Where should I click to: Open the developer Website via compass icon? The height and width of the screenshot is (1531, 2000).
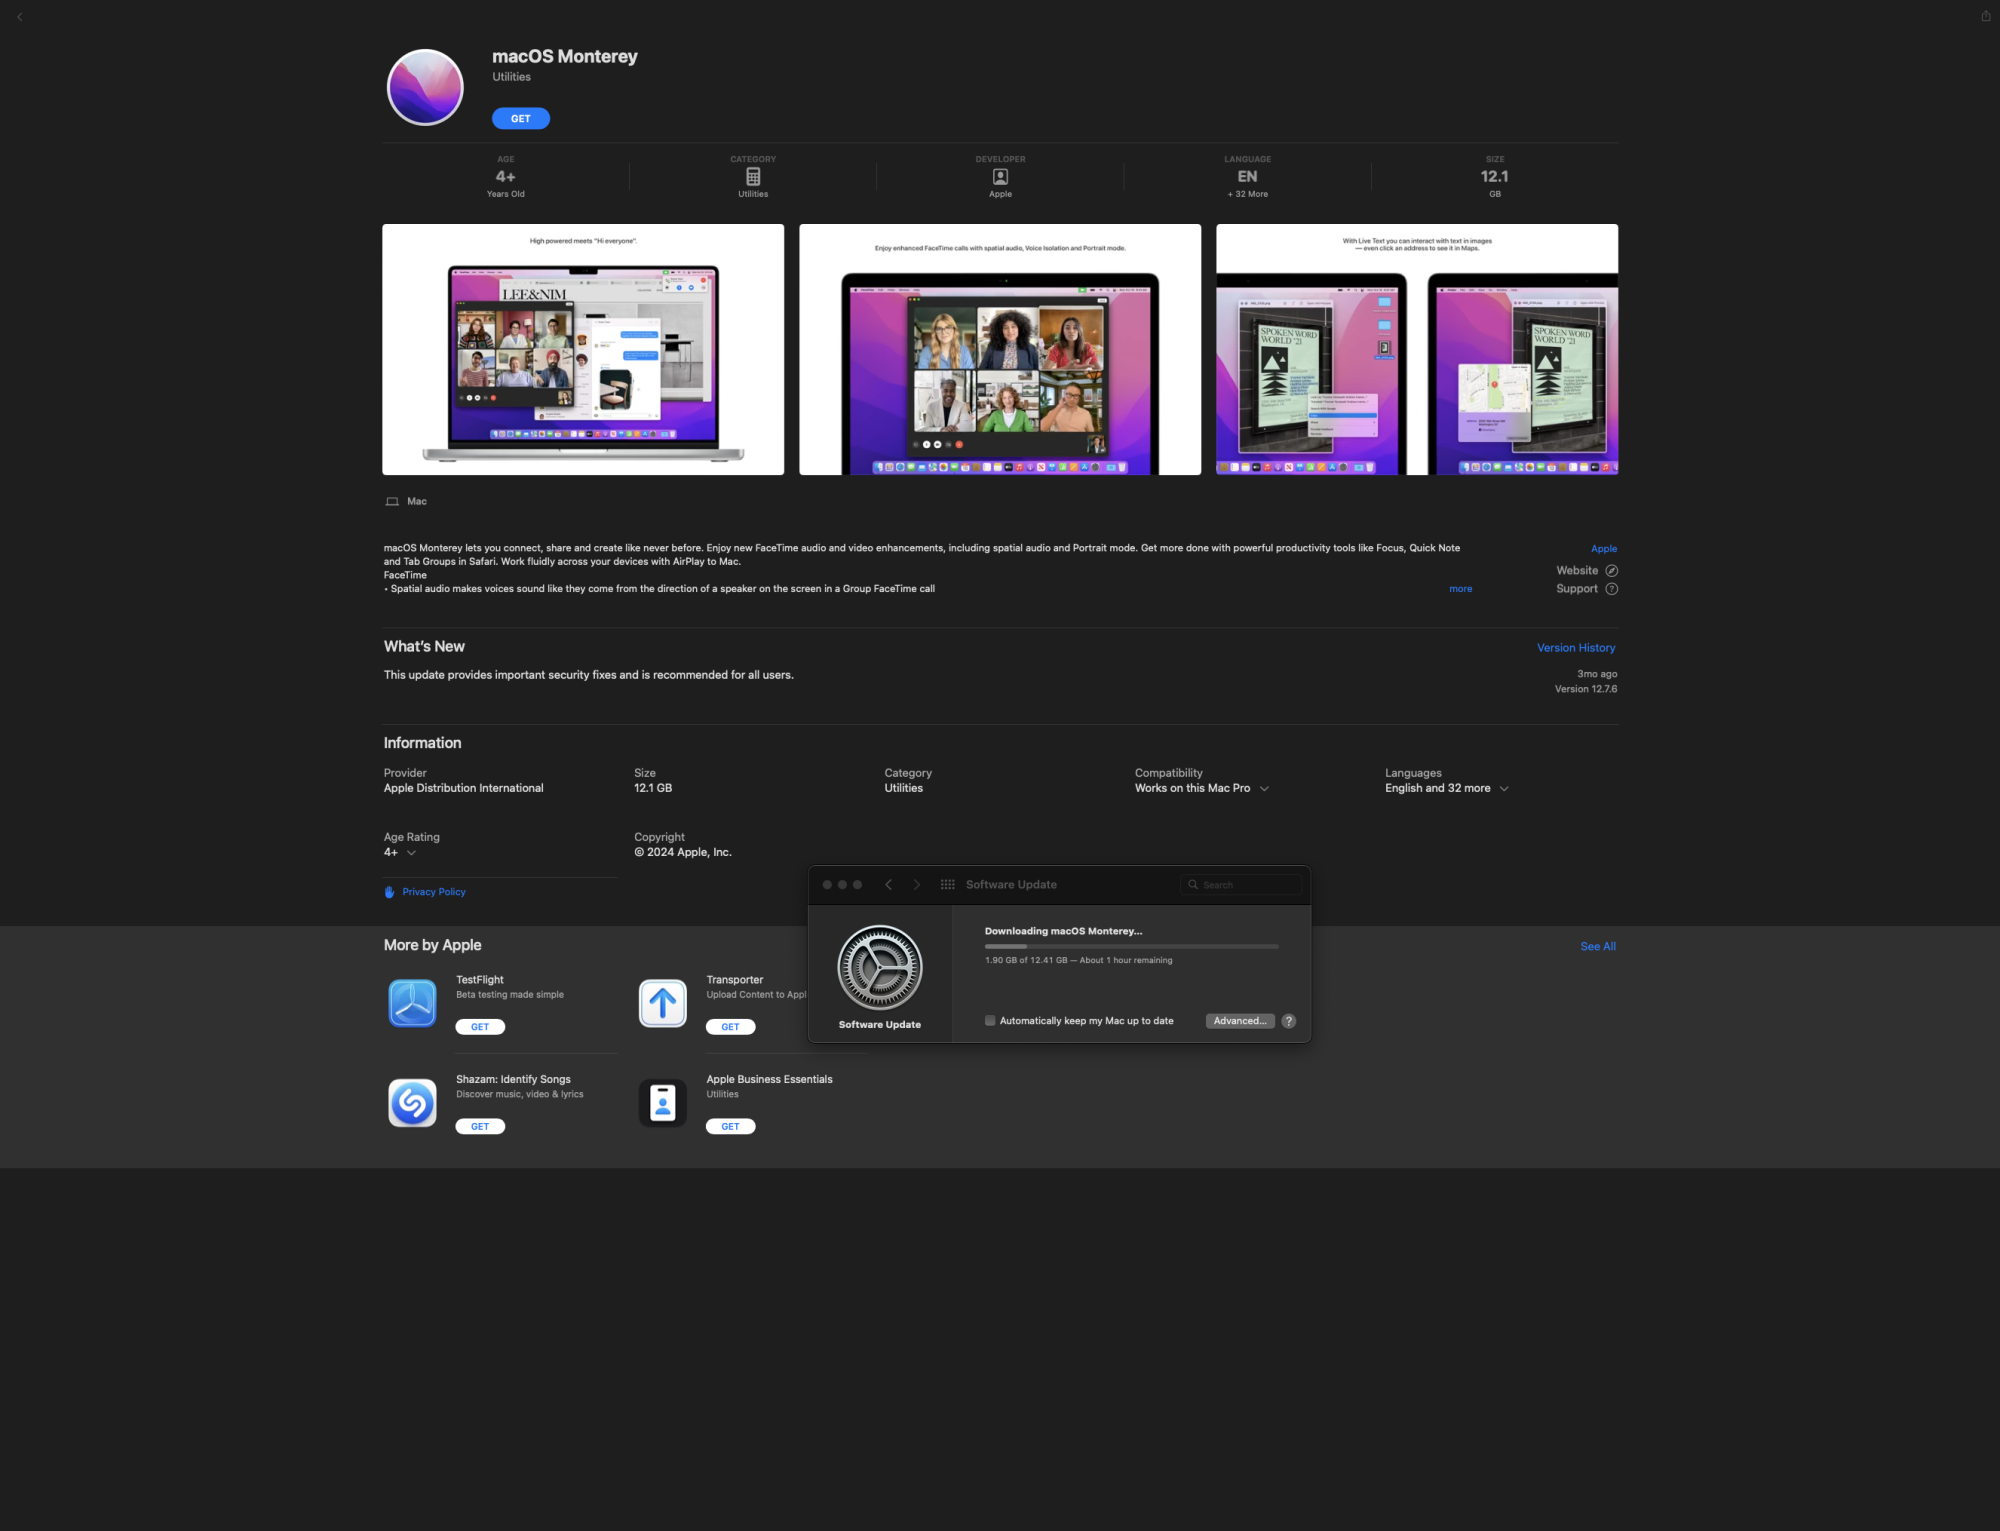coord(1611,570)
